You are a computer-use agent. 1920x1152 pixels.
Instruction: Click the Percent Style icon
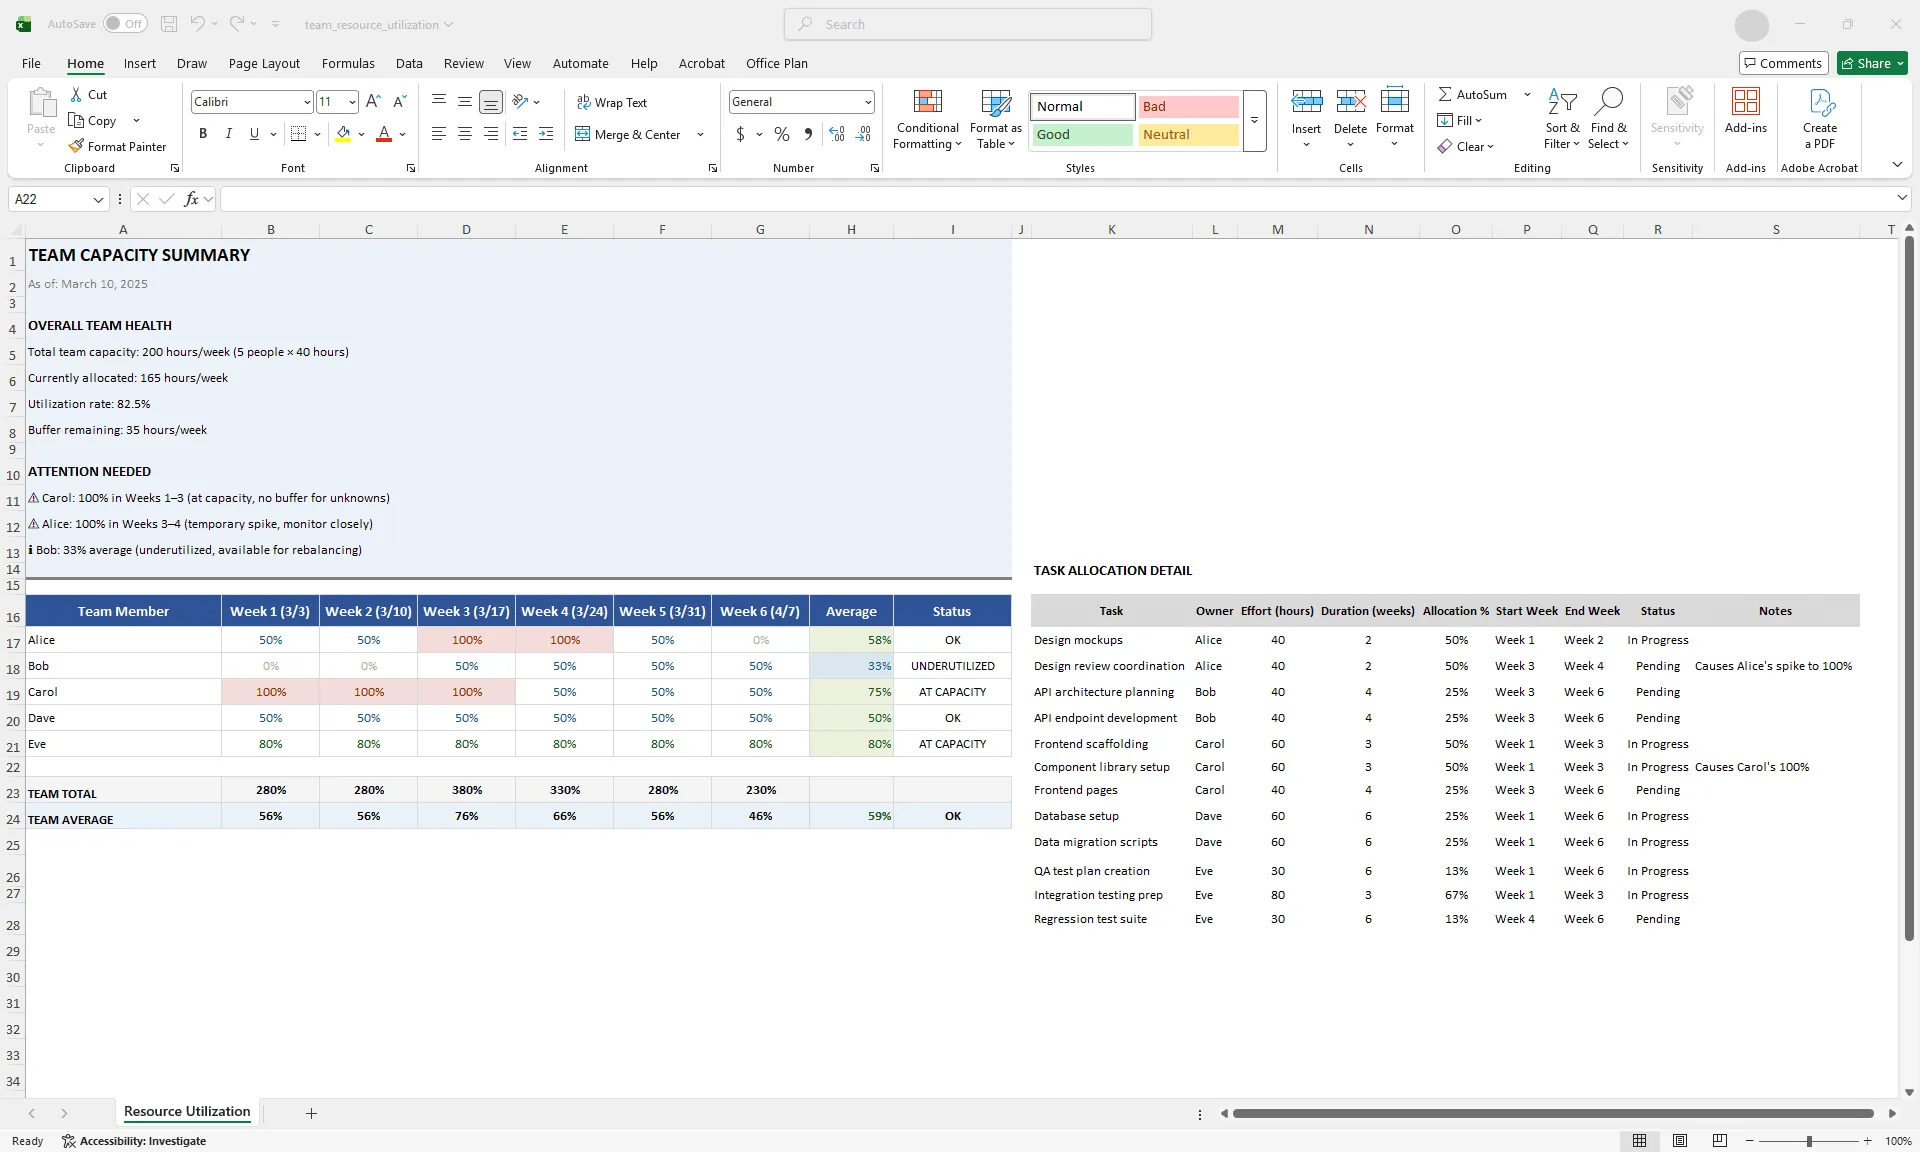(780, 134)
